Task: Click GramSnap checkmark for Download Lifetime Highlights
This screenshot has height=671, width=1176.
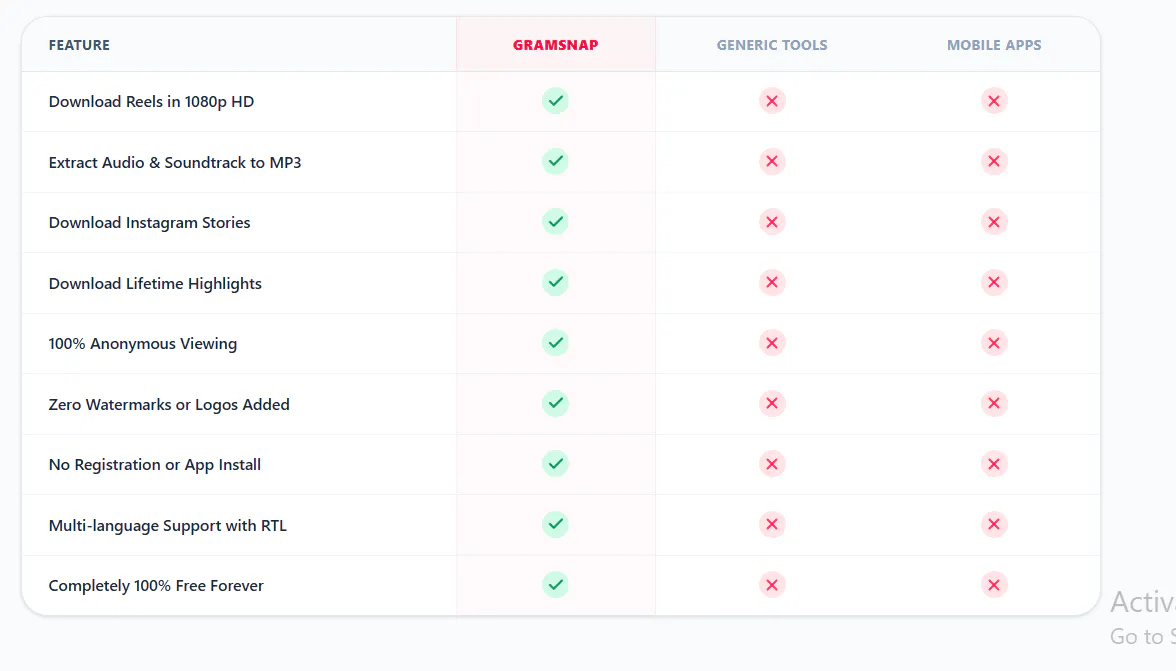Action: 555,283
